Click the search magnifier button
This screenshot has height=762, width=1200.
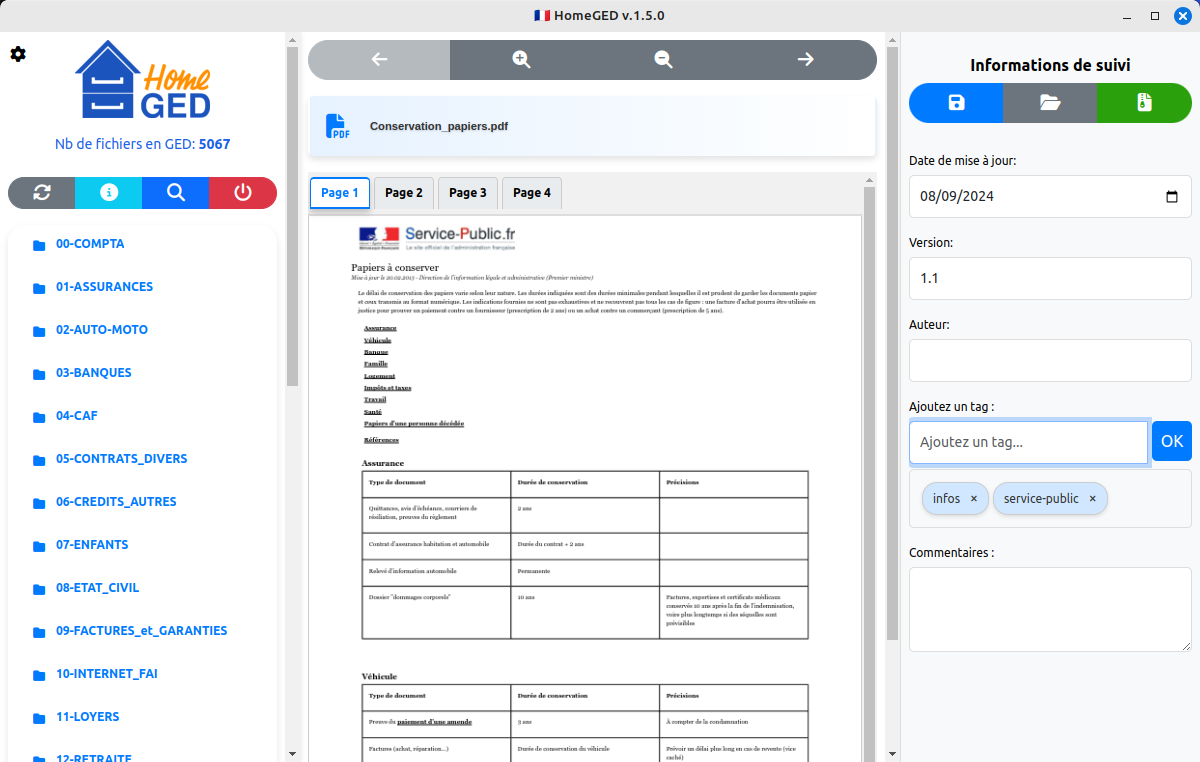point(176,193)
